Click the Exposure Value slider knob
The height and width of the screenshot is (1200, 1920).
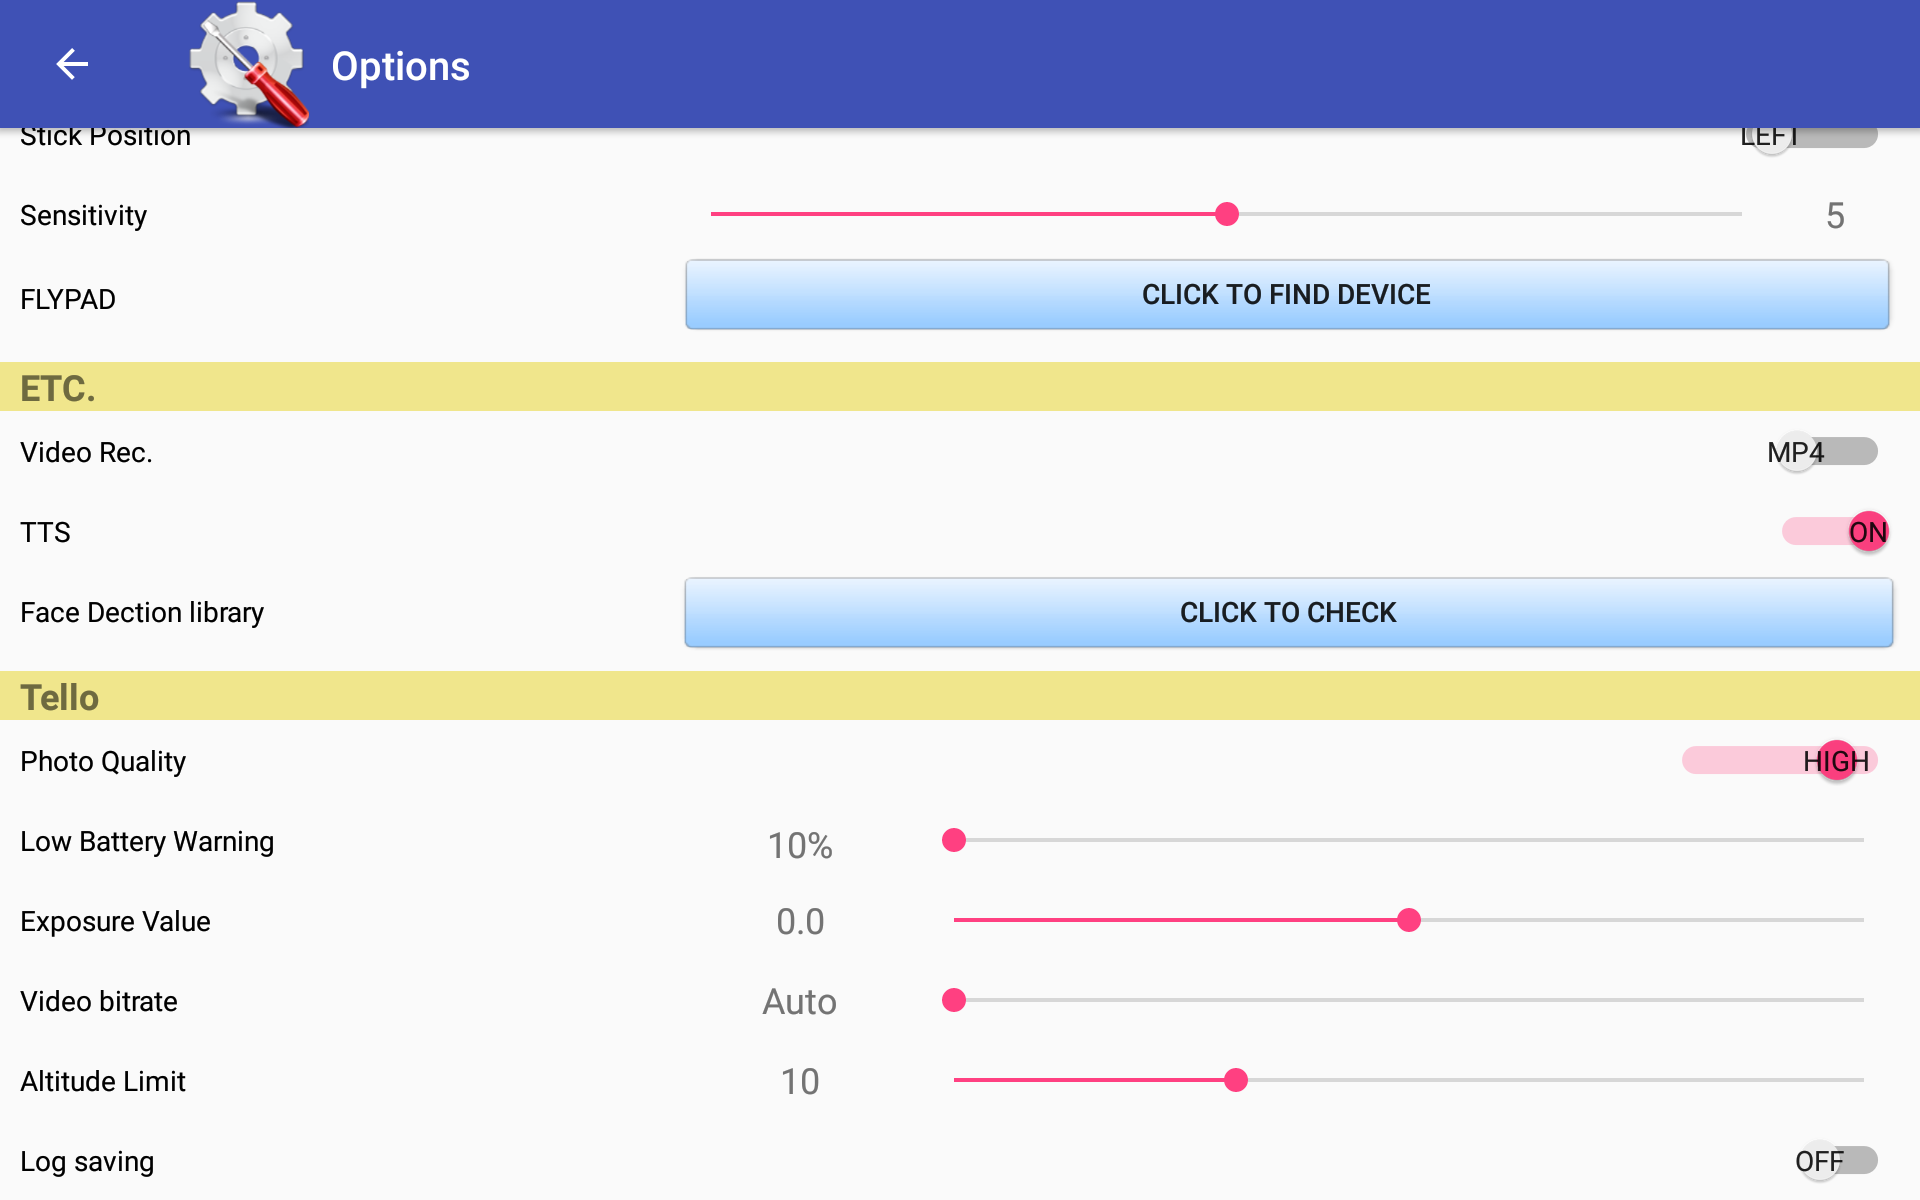click(1409, 920)
